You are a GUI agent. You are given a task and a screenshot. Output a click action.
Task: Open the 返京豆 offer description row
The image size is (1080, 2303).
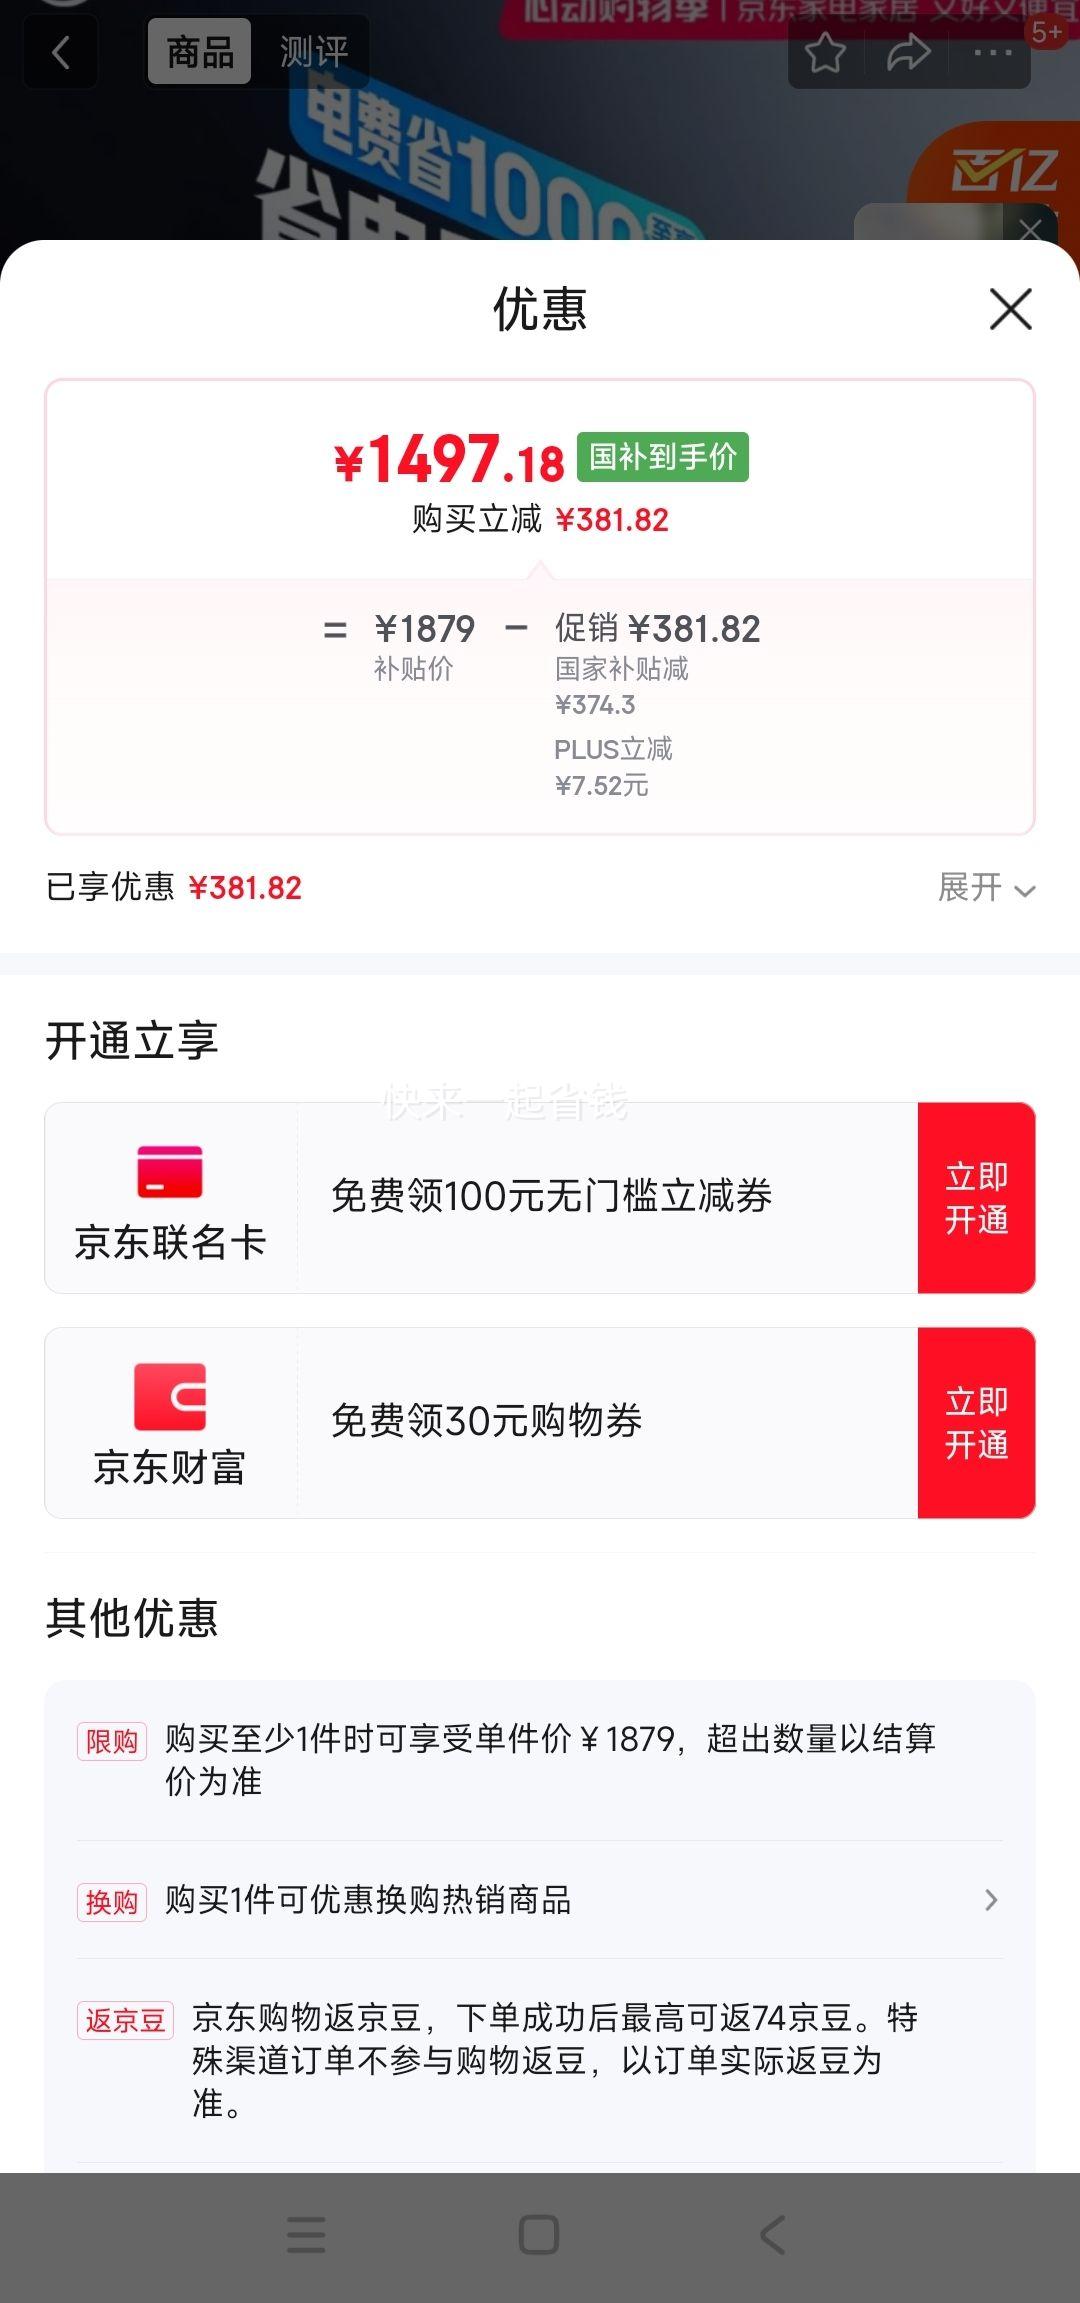[x=540, y=2061]
